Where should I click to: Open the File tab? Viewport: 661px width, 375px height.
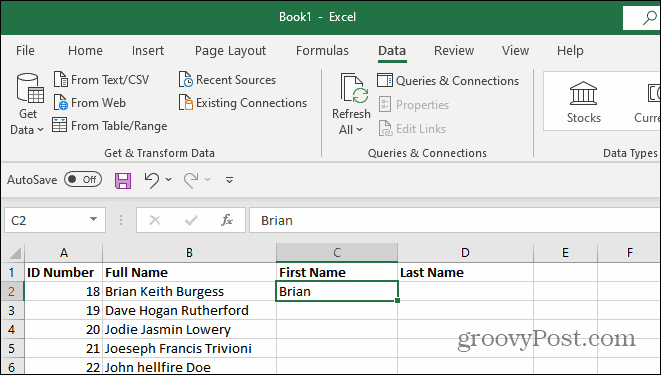[x=25, y=51]
